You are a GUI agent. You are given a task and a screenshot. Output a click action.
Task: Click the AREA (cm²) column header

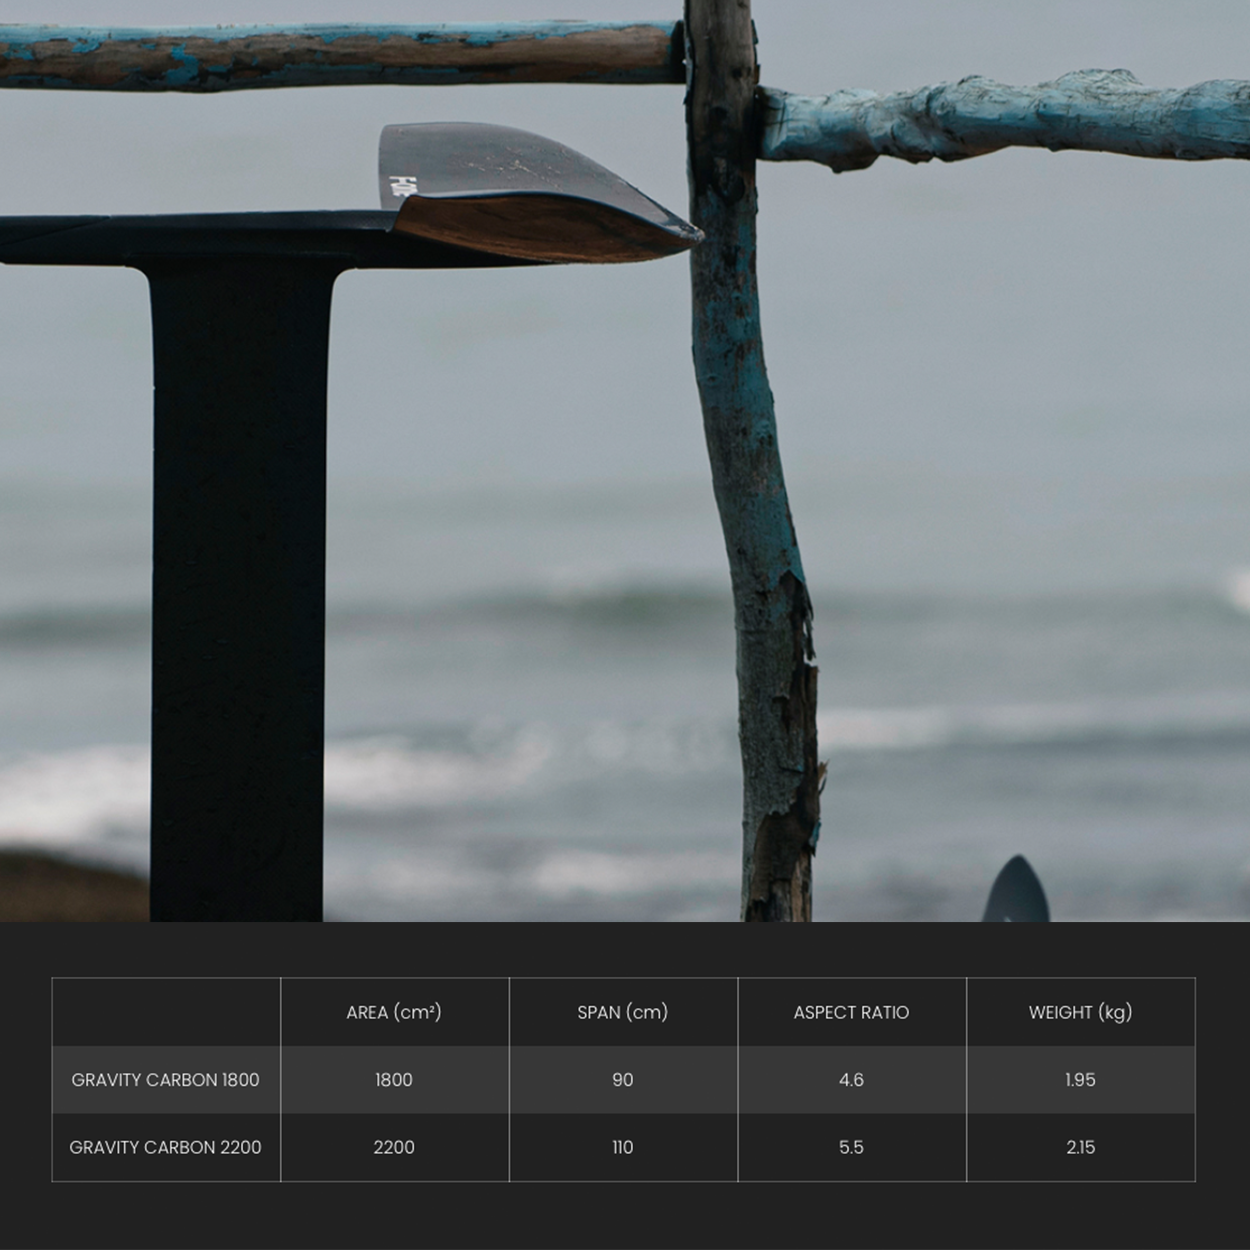coord(394,1012)
